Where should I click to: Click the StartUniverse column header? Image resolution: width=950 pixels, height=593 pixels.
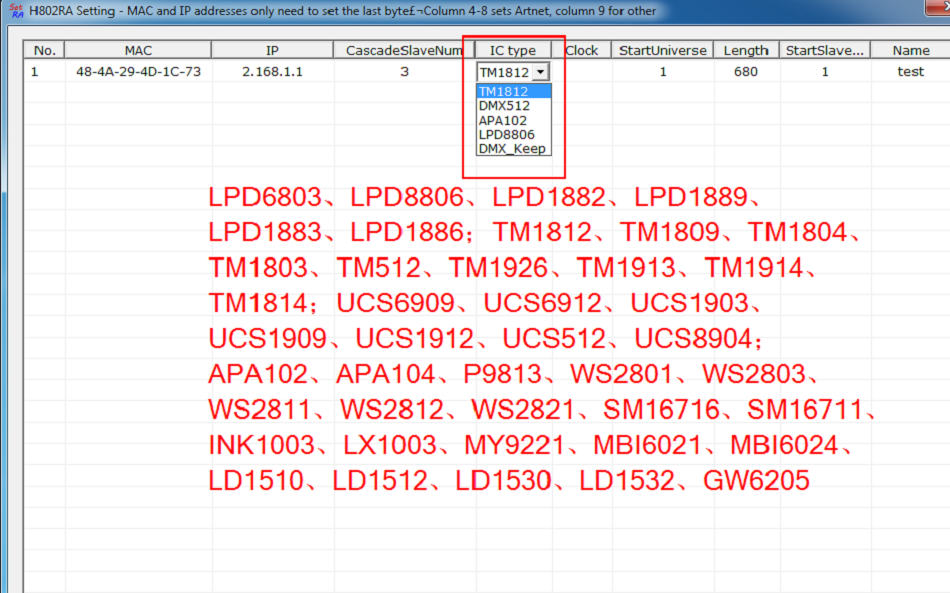[663, 50]
